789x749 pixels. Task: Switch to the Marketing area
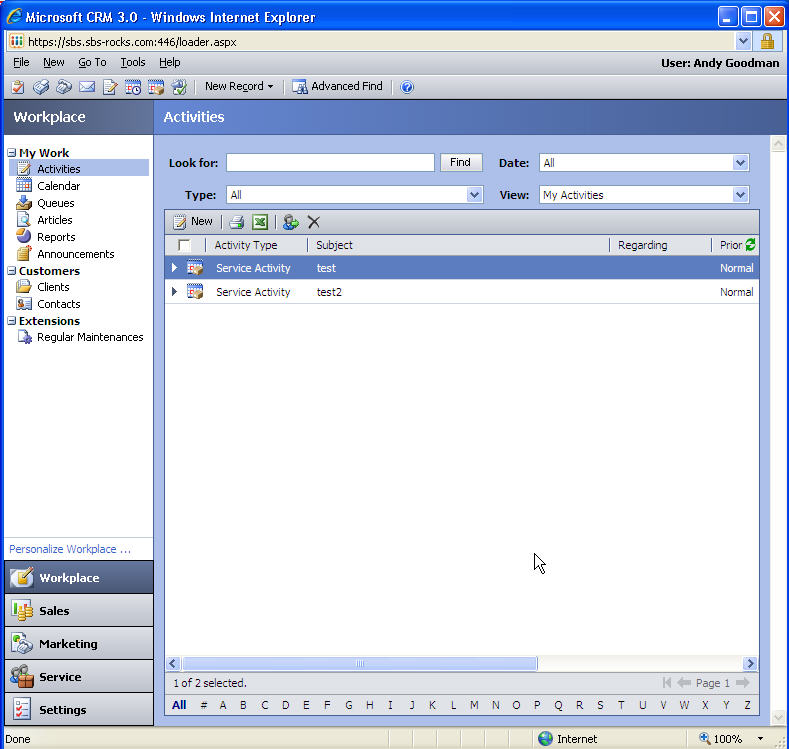[79, 644]
